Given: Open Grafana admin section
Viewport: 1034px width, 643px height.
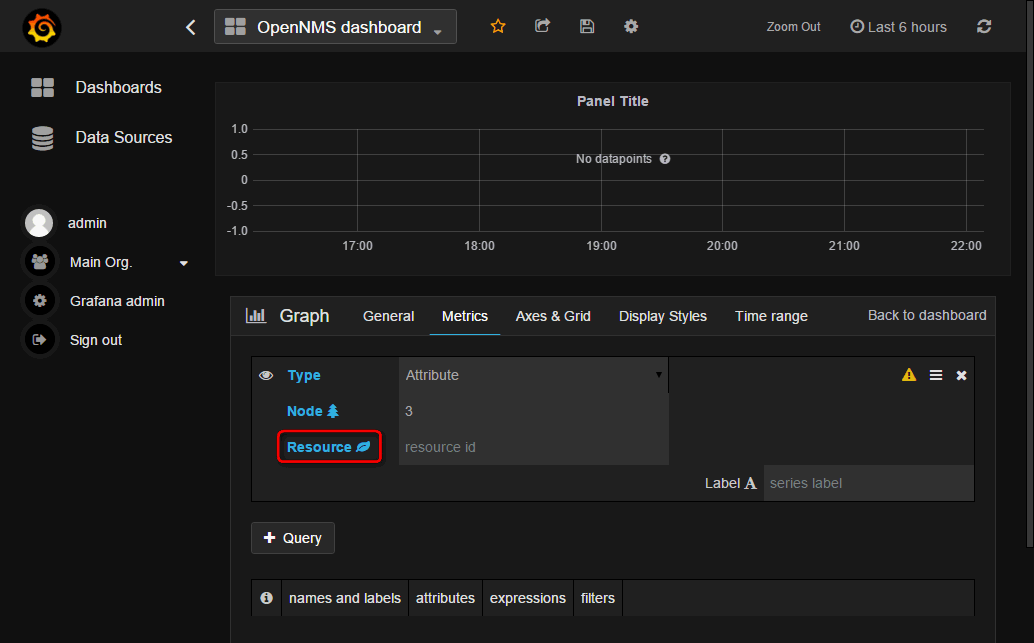Looking at the screenshot, I should point(117,301).
